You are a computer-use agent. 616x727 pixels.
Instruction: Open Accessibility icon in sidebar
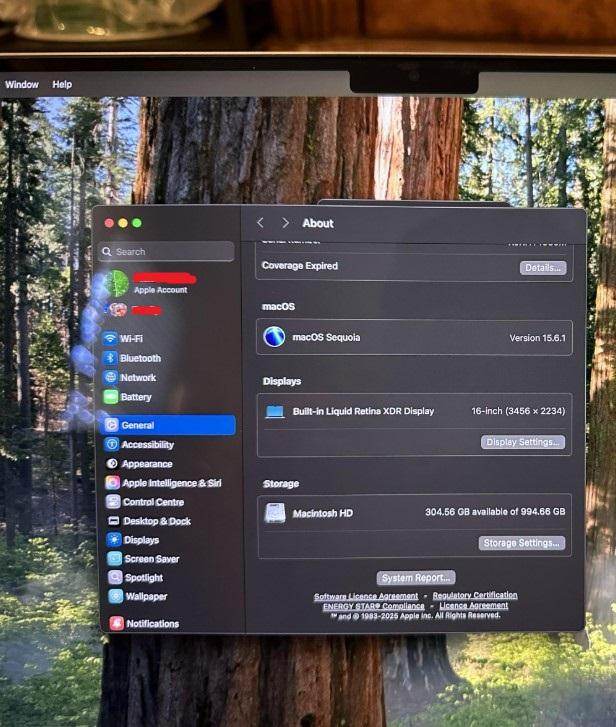(112, 444)
